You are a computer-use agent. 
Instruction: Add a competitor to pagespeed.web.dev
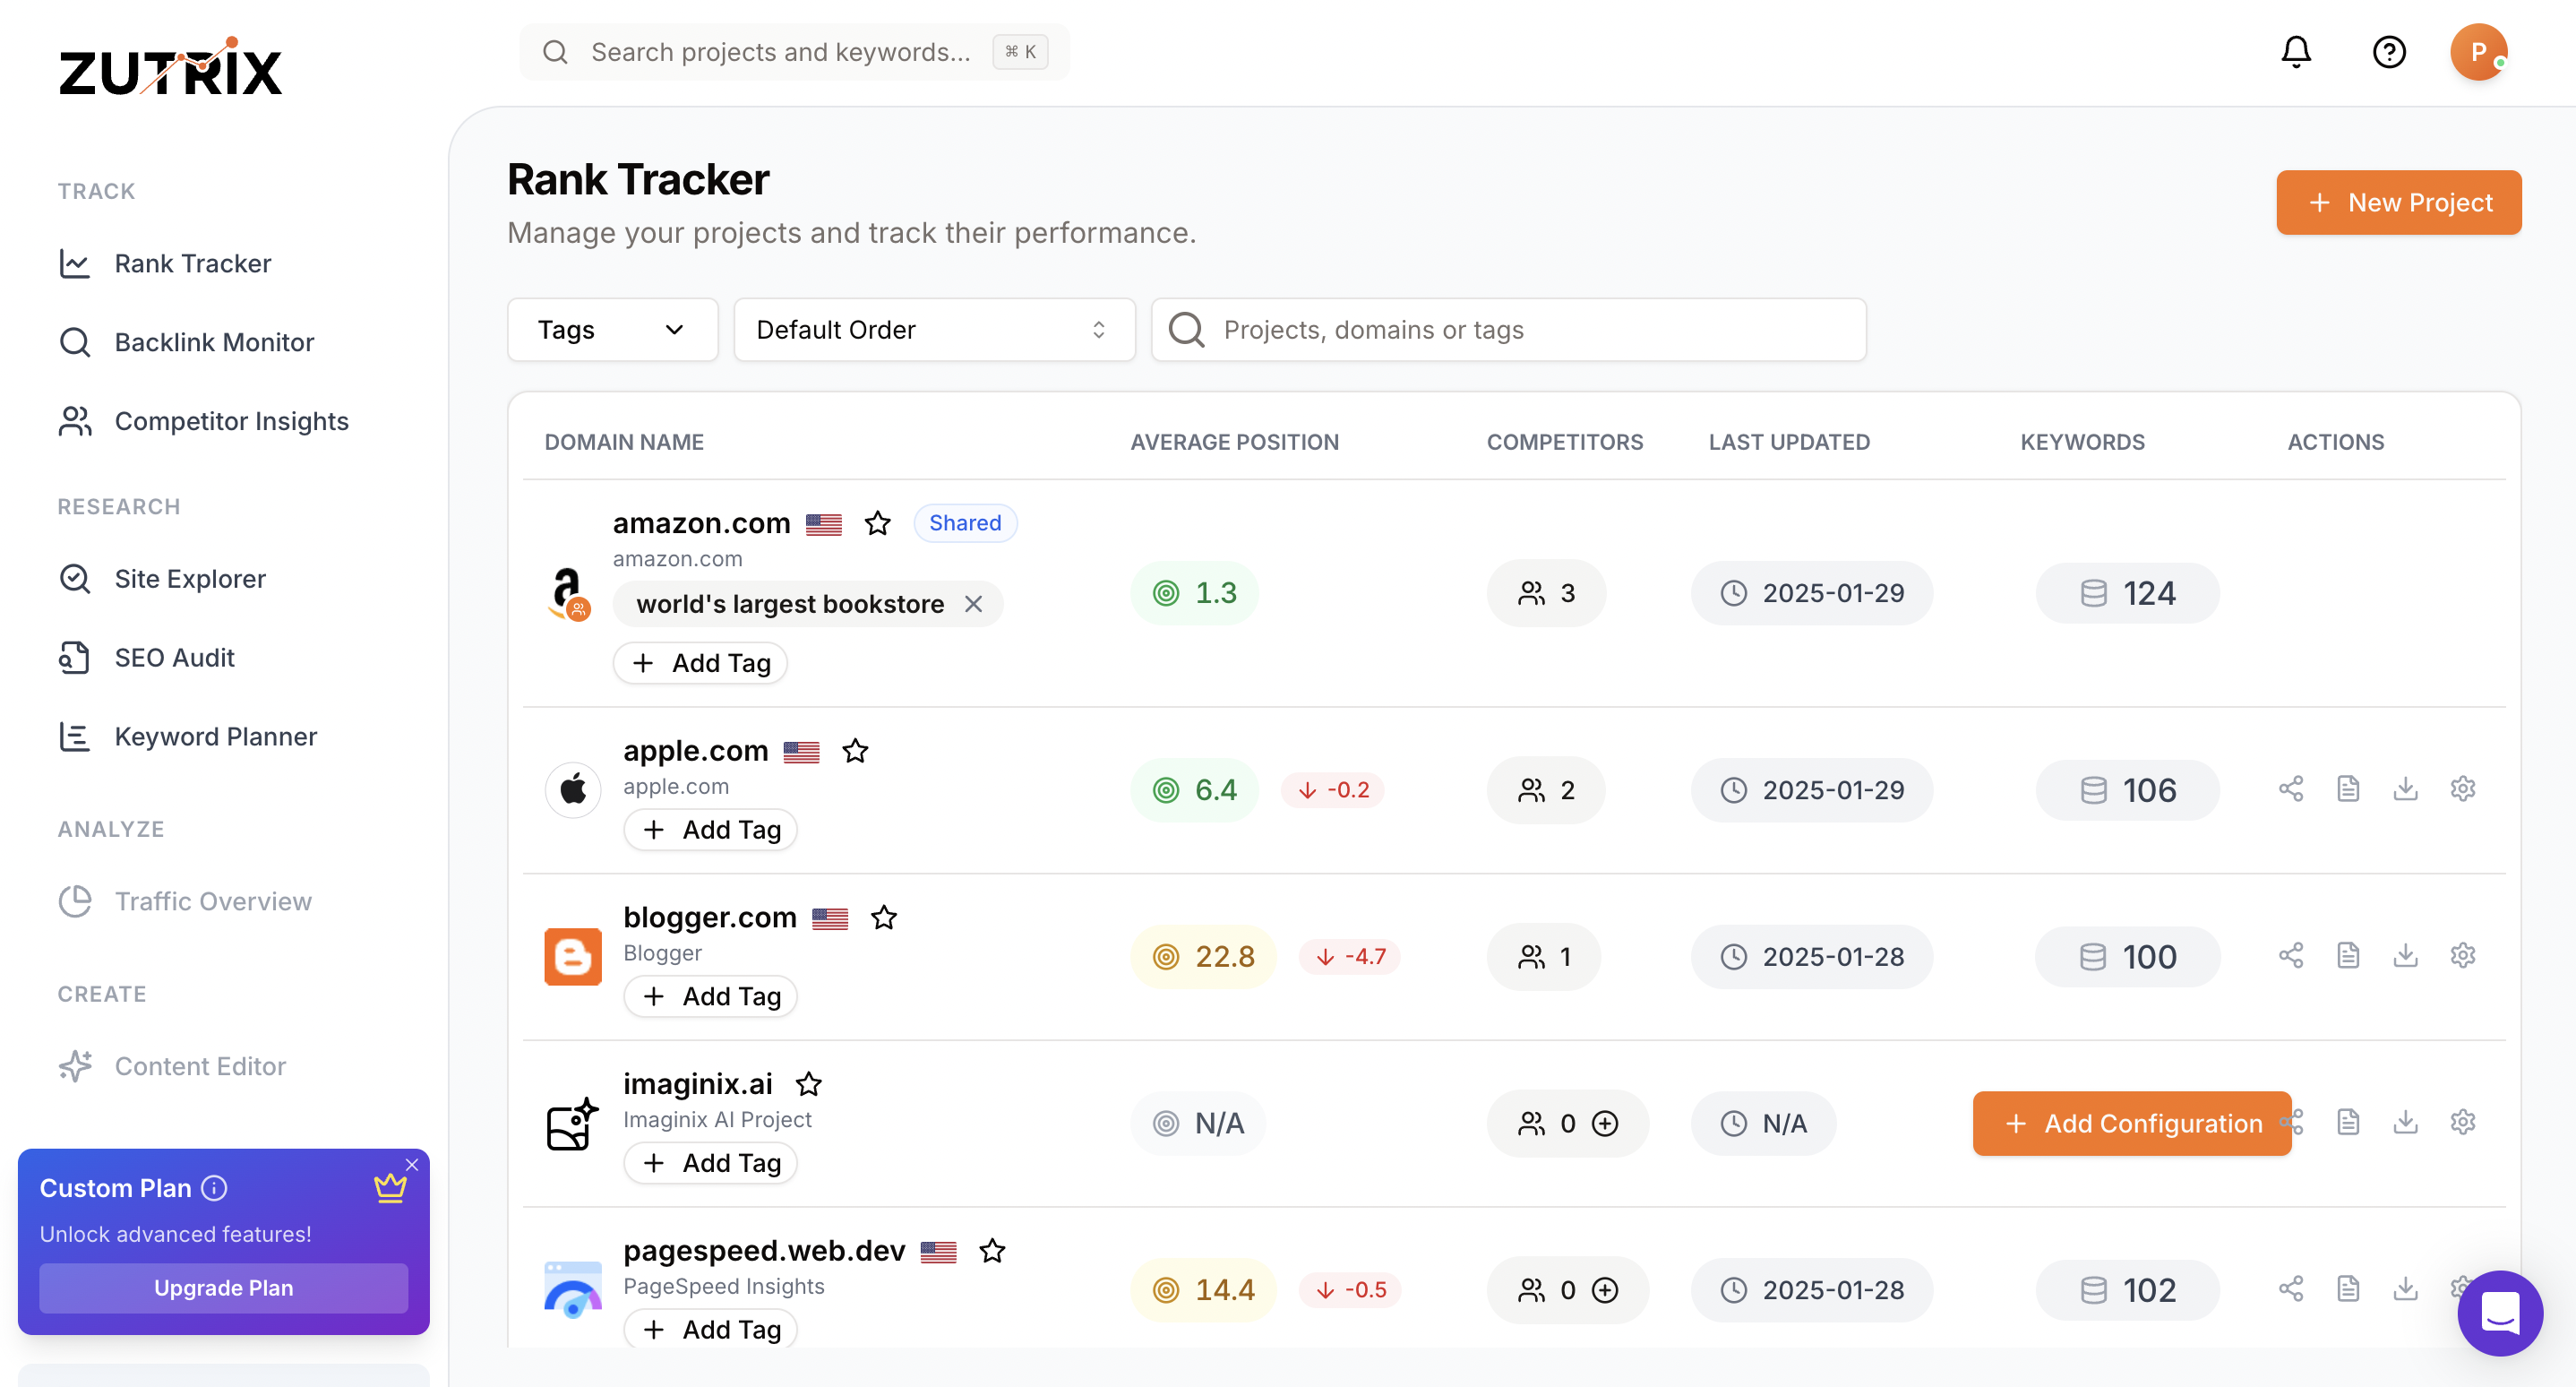click(x=1605, y=1290)
